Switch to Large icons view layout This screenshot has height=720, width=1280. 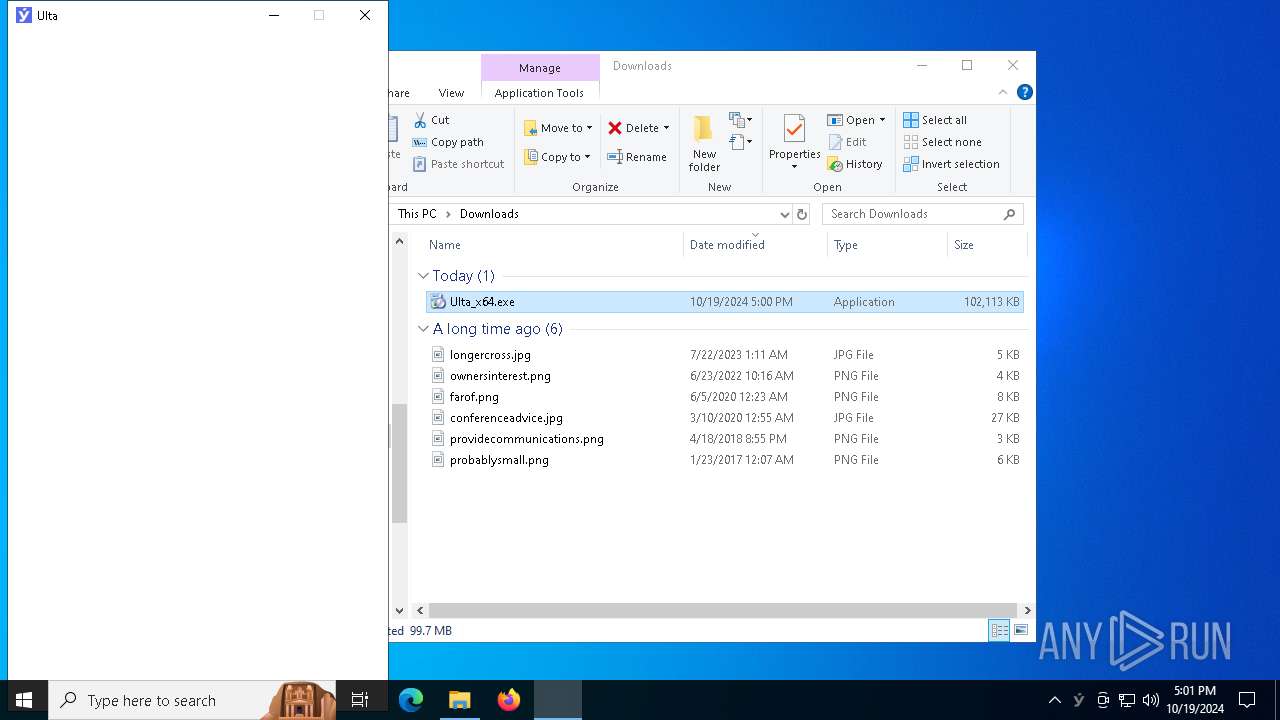1020,630
